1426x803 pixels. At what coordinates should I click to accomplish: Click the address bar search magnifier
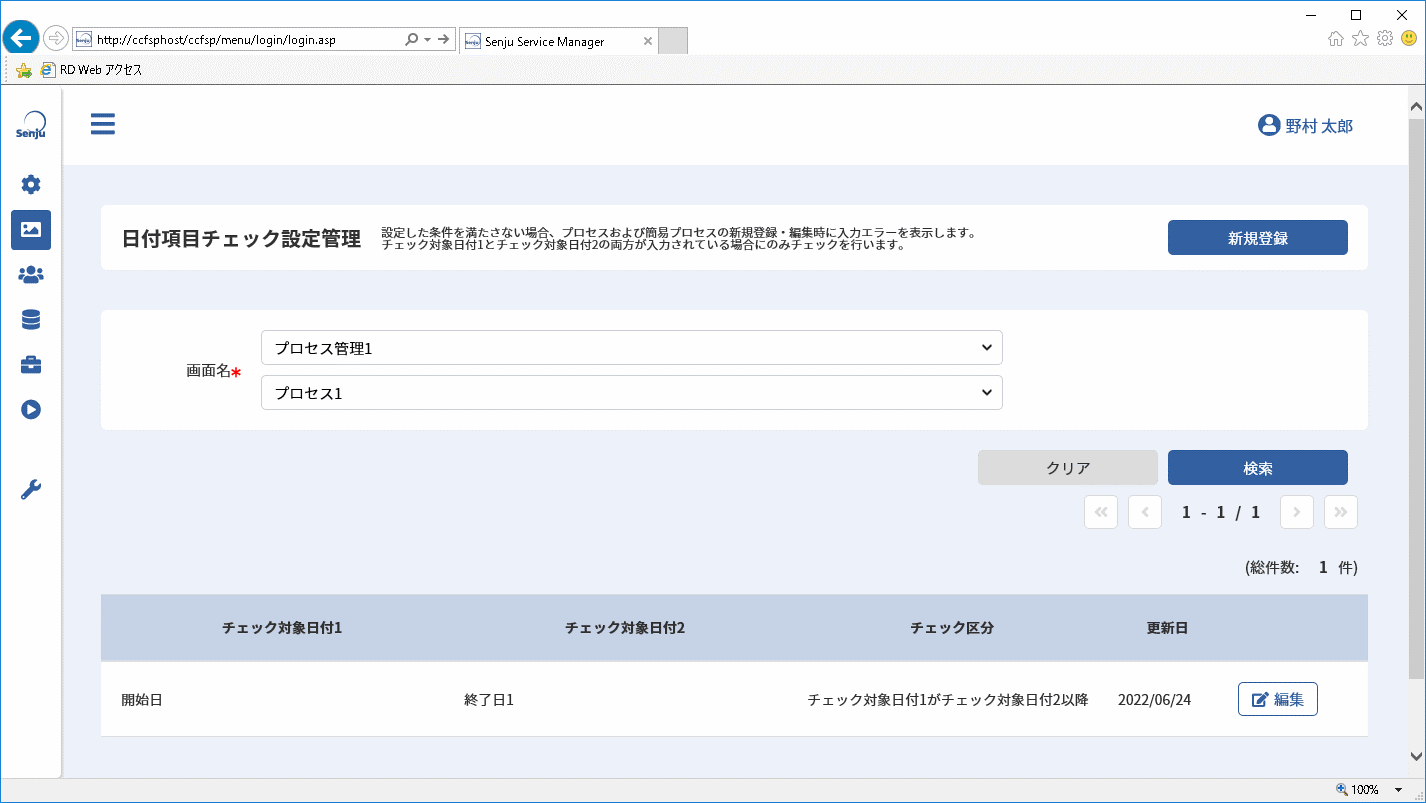[x=411, y=40]
